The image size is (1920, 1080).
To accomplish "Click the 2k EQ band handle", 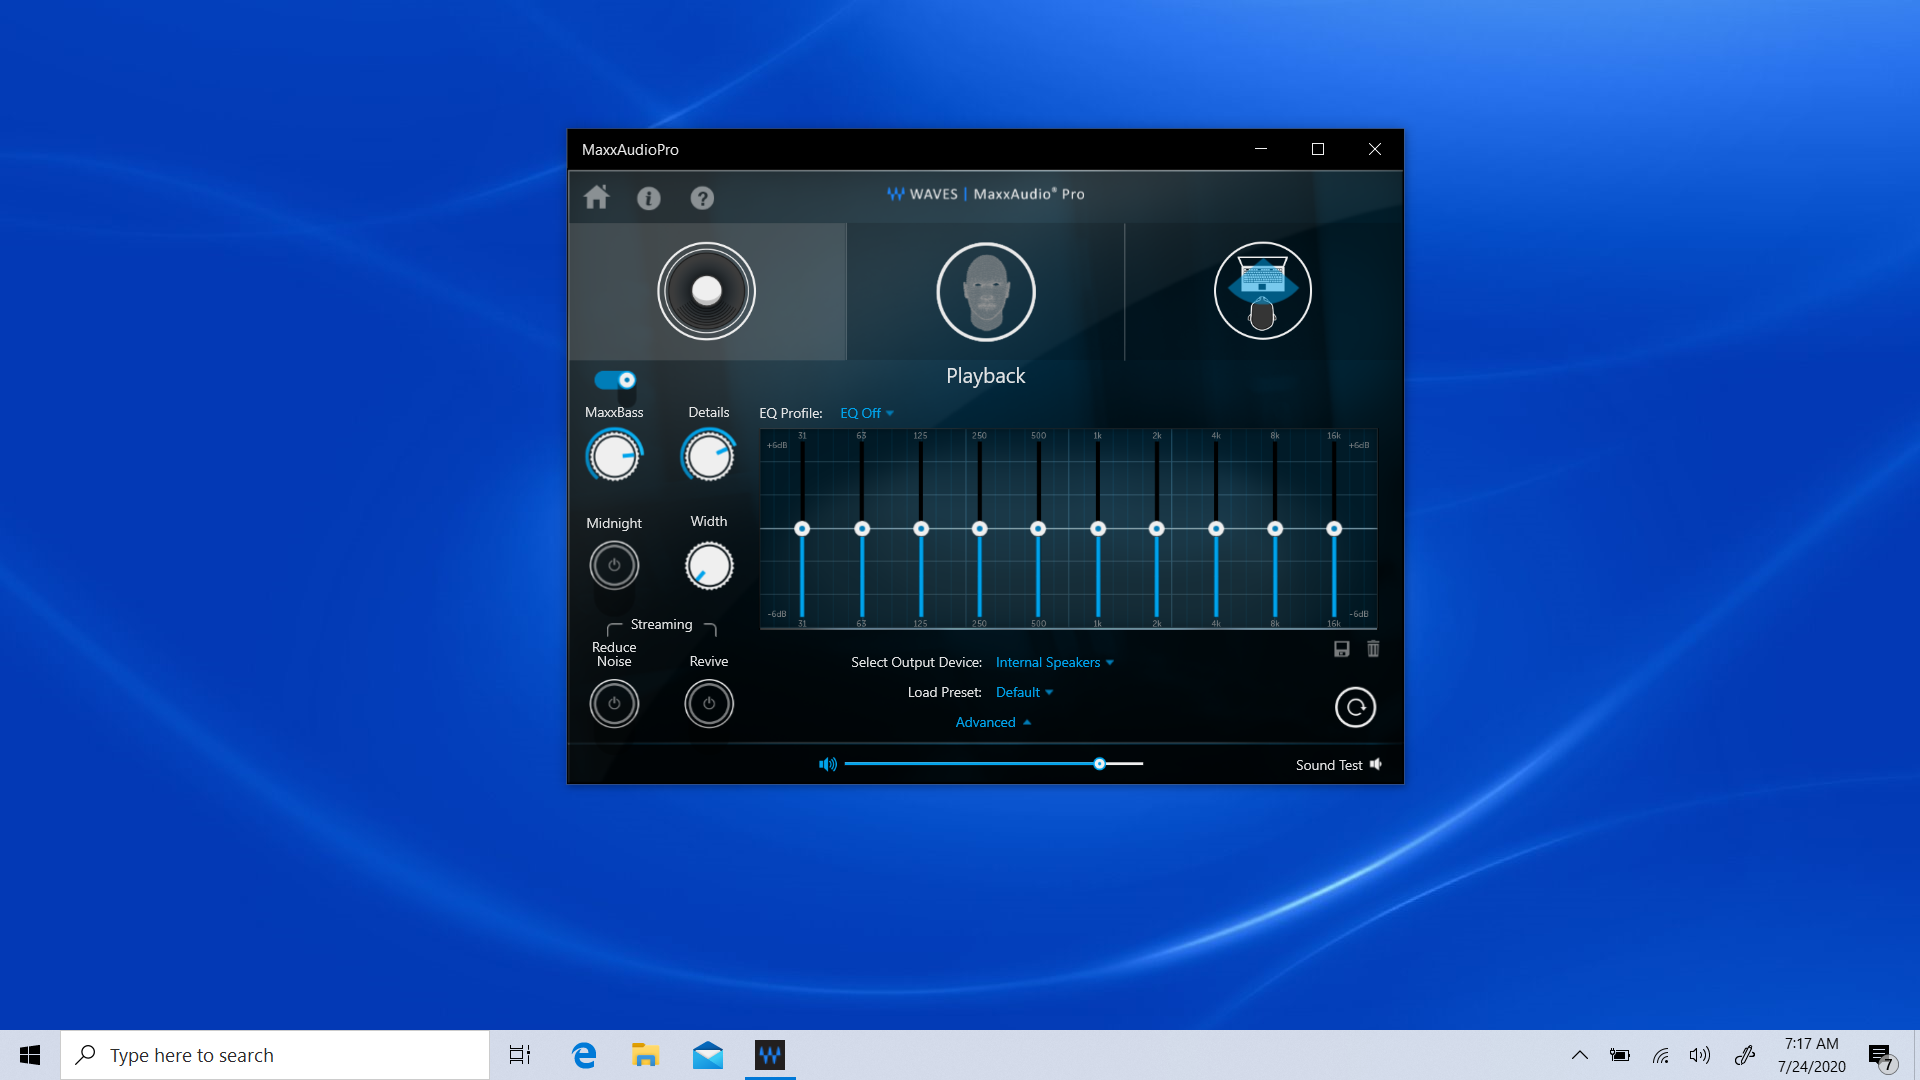I will [1157, 528].
